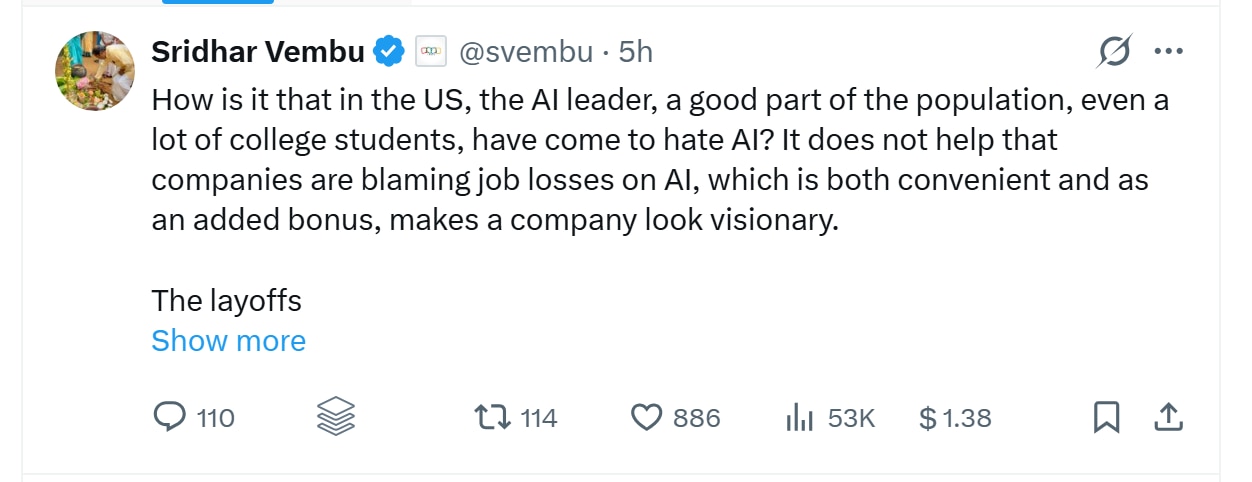Click the reply speech bubble icon
Screen dimensions: 1252x482
click(x=169, y=417)
